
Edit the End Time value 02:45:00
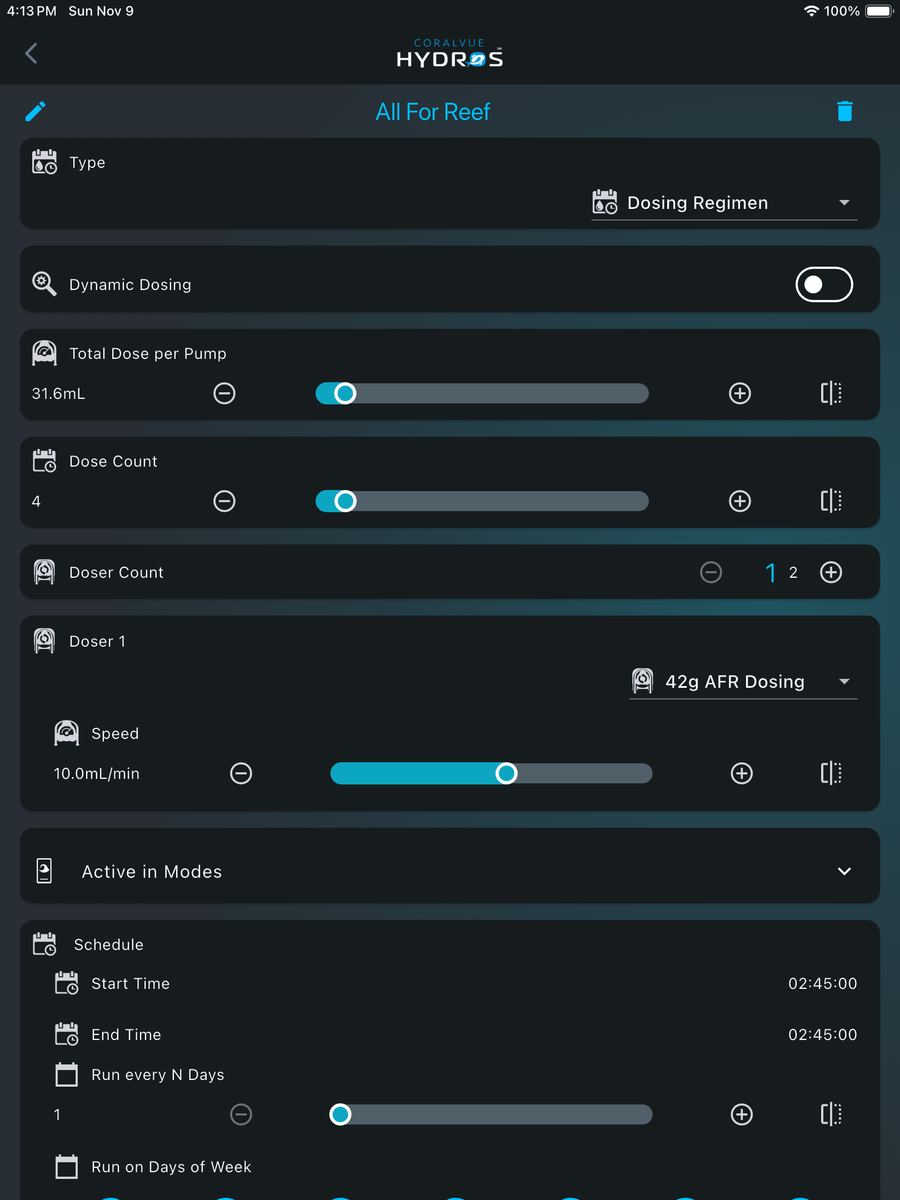(x=822, y=1034)
